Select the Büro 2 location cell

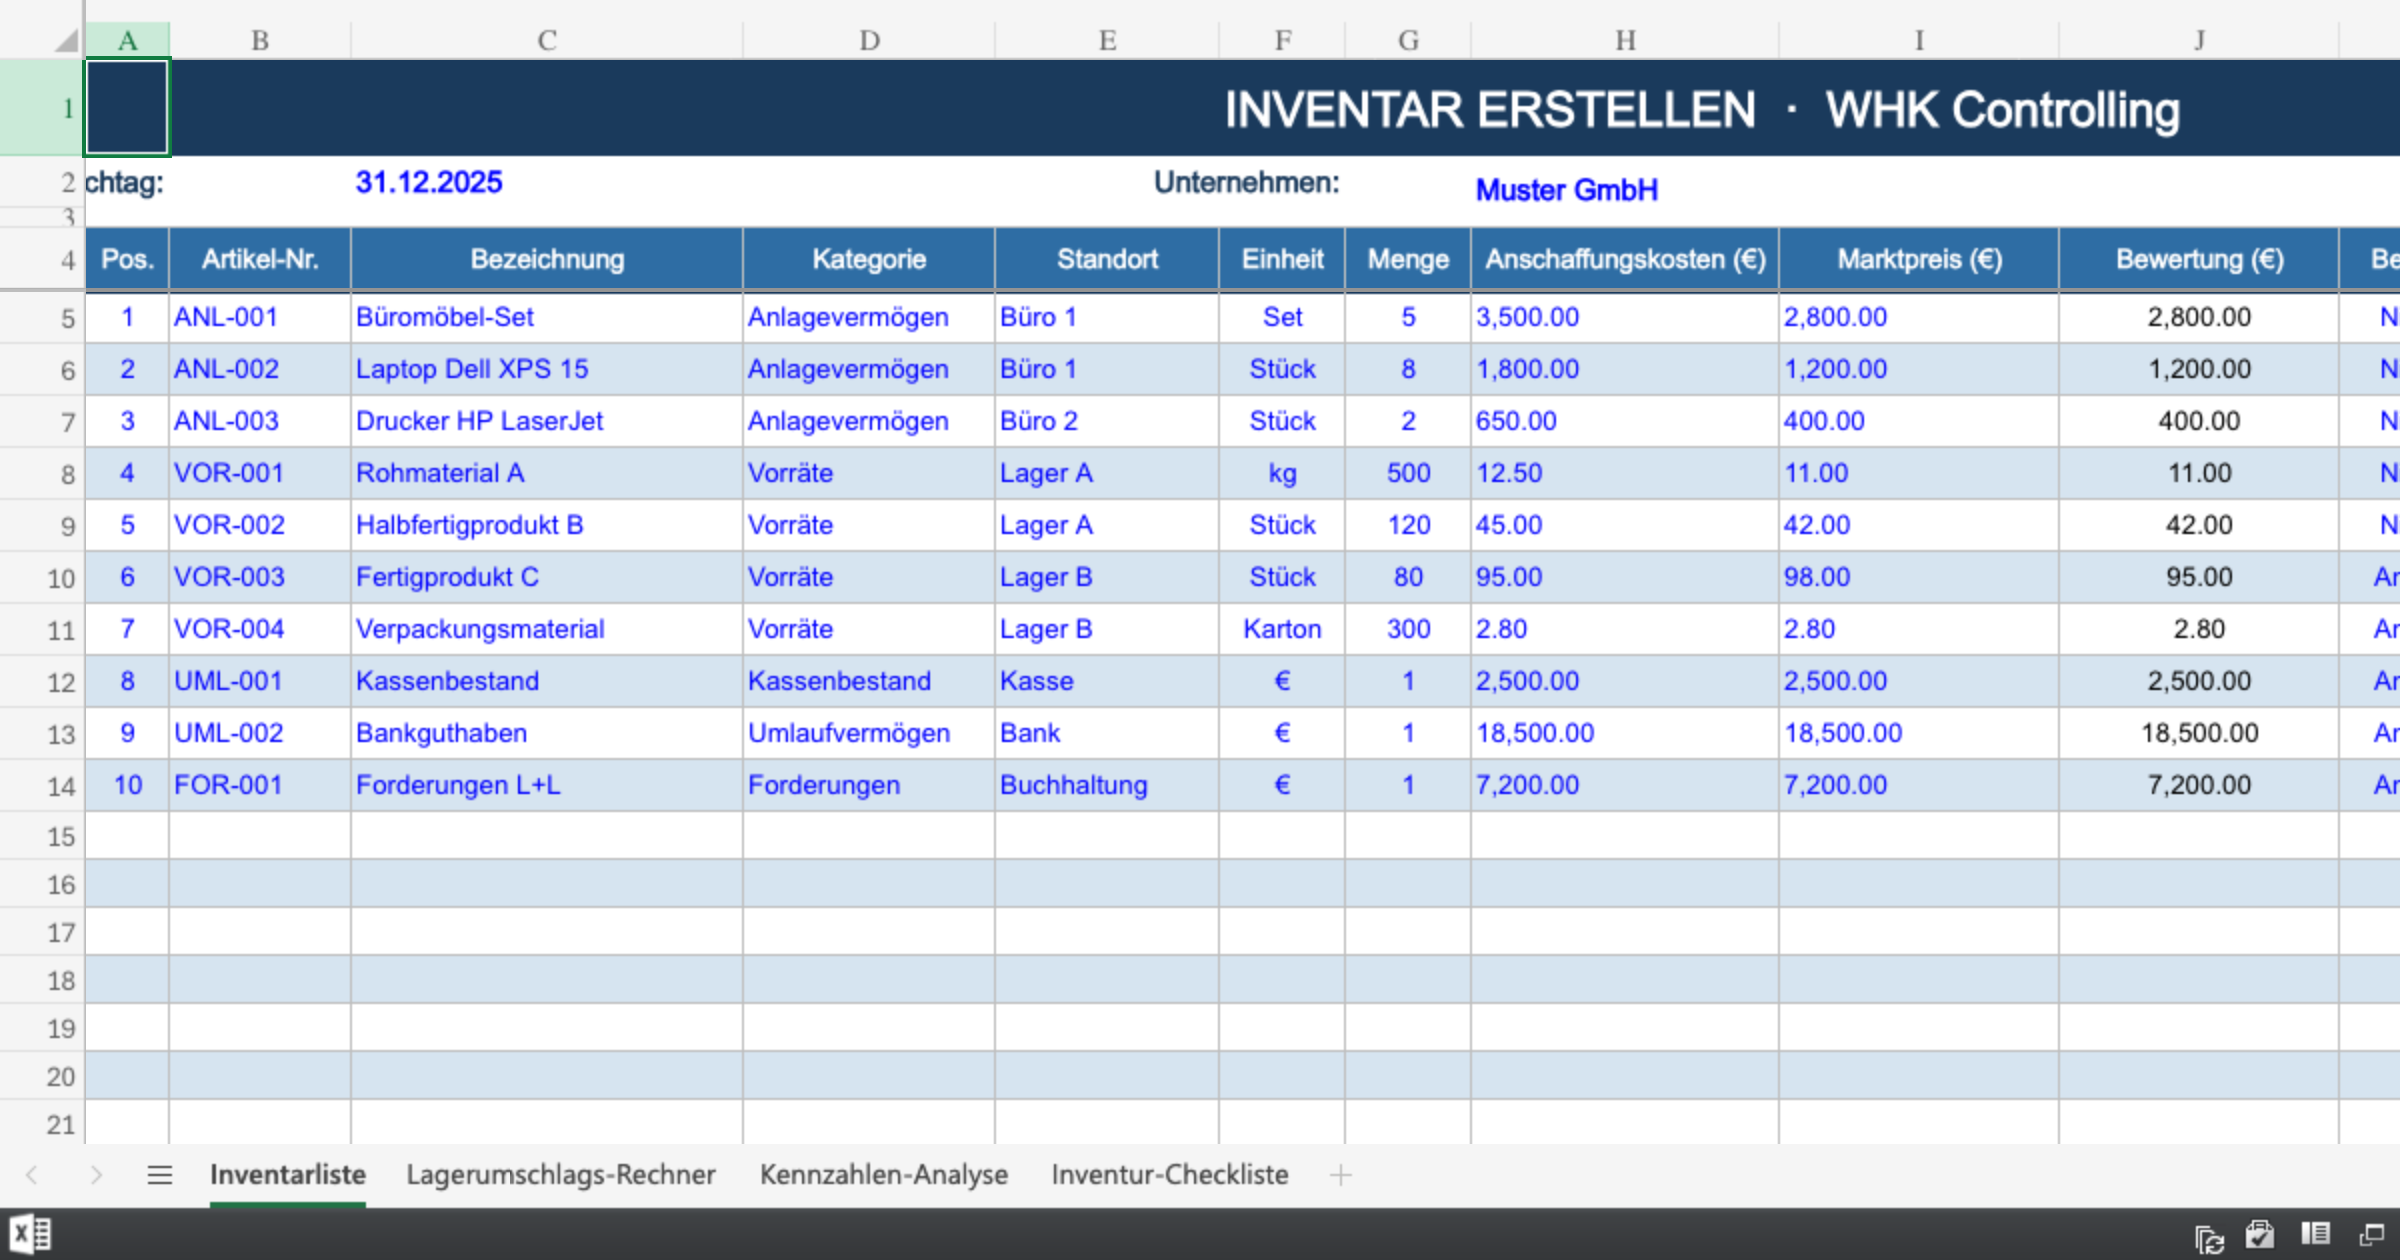(1107, 421)
